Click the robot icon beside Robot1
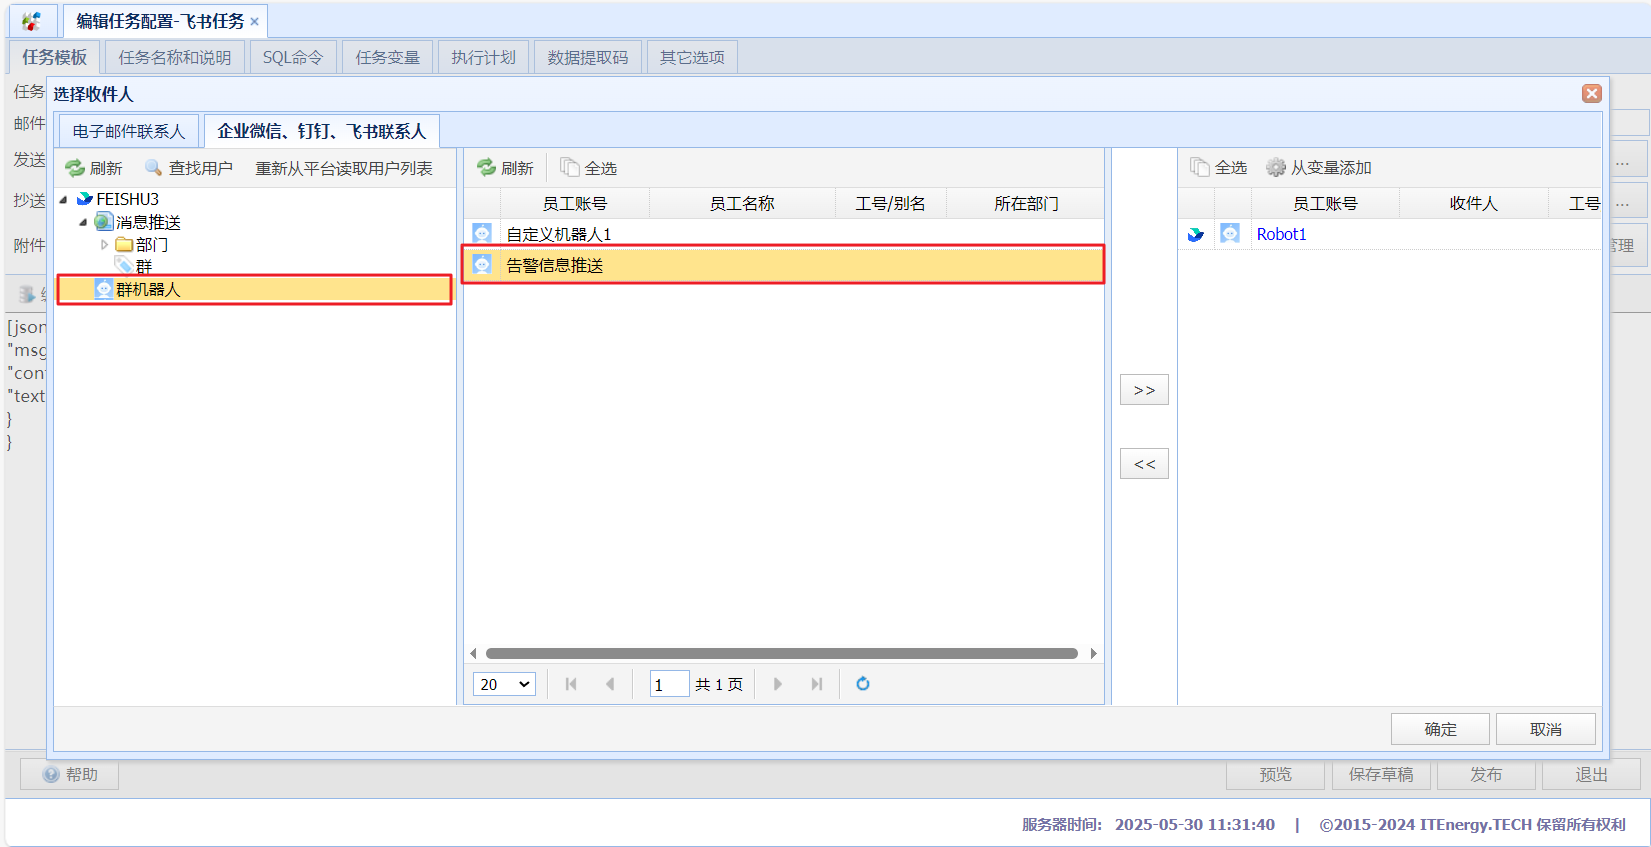The width and height of the screenshot is (1651, 847). 1230,234
